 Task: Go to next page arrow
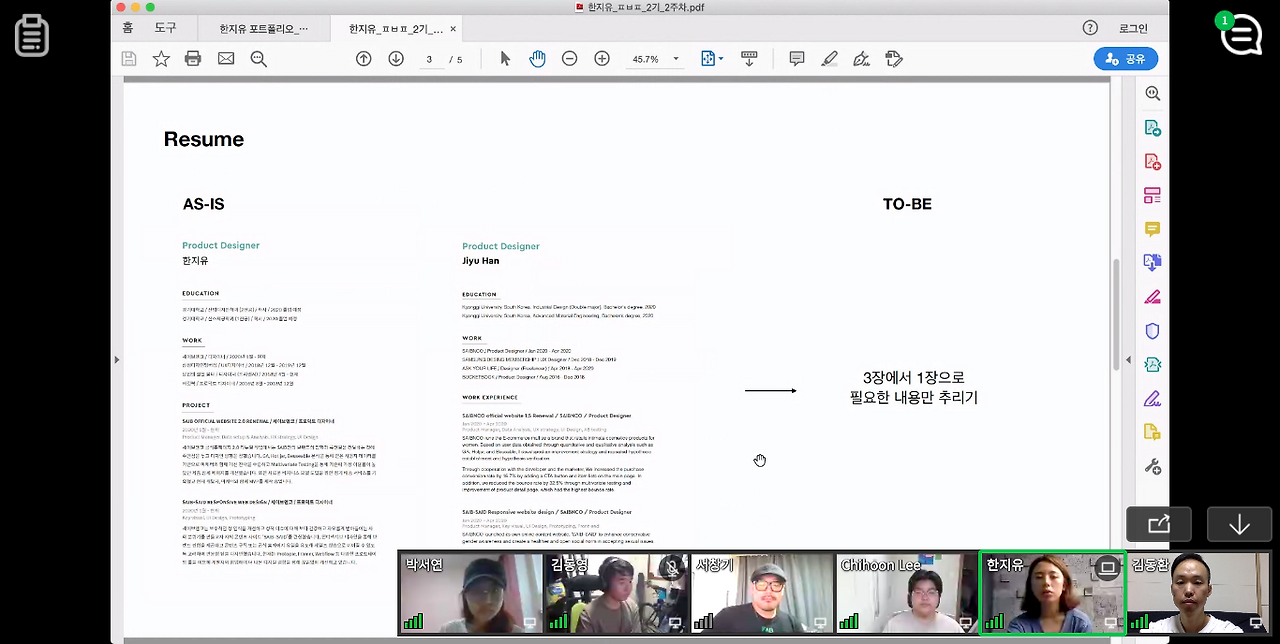tap(396, 59)
